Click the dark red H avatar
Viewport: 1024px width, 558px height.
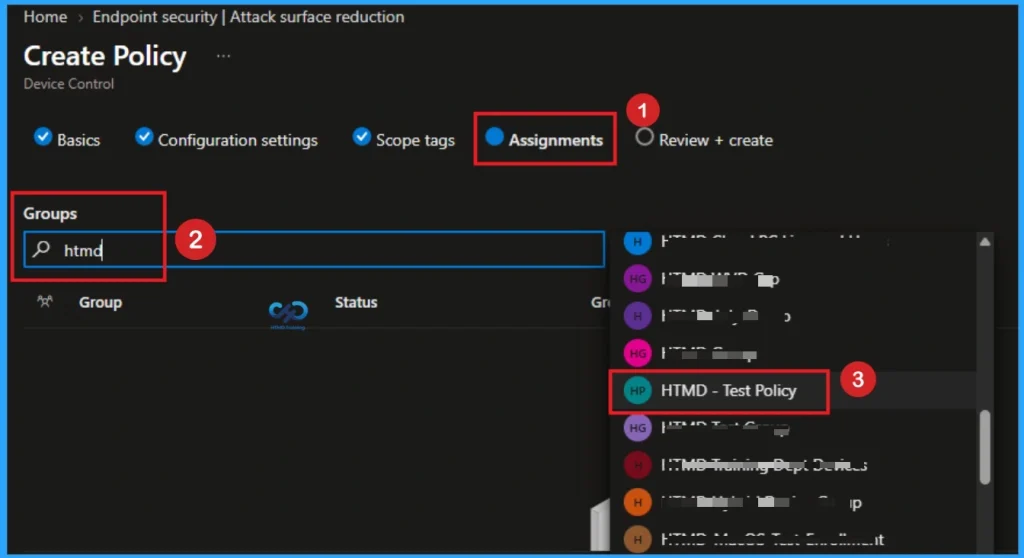click(x=637, y=465)
